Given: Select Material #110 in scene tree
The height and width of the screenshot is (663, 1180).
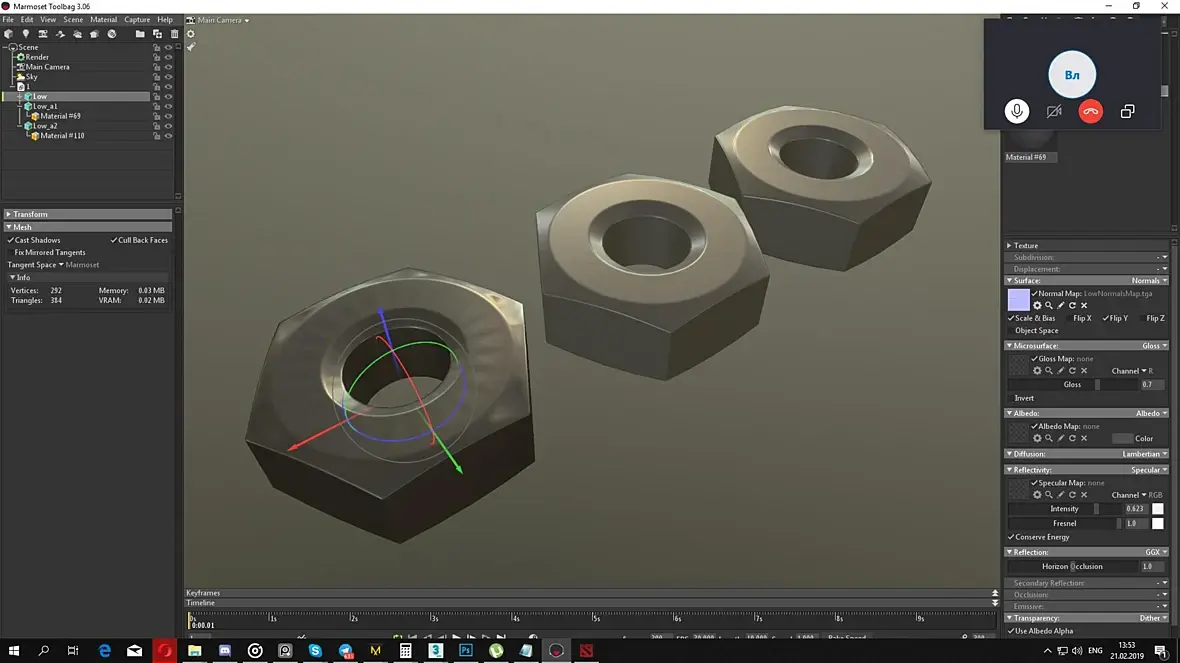Looking at the screenshot, I should [62, 136].
